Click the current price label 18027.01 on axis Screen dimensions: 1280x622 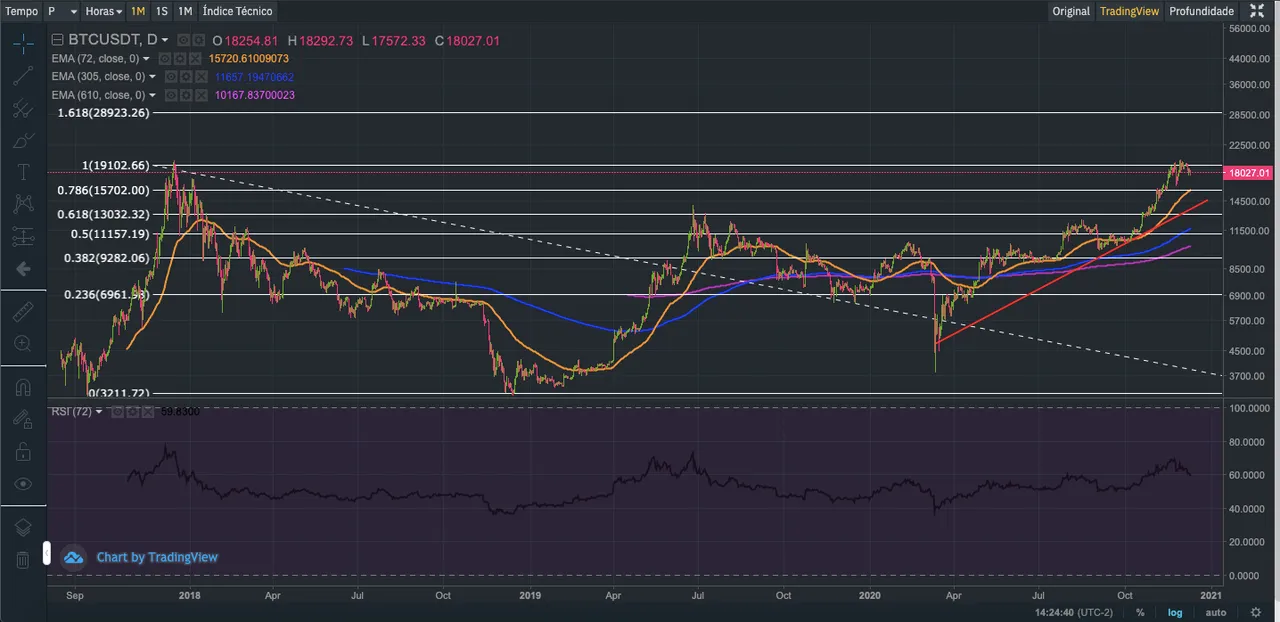1249,173
